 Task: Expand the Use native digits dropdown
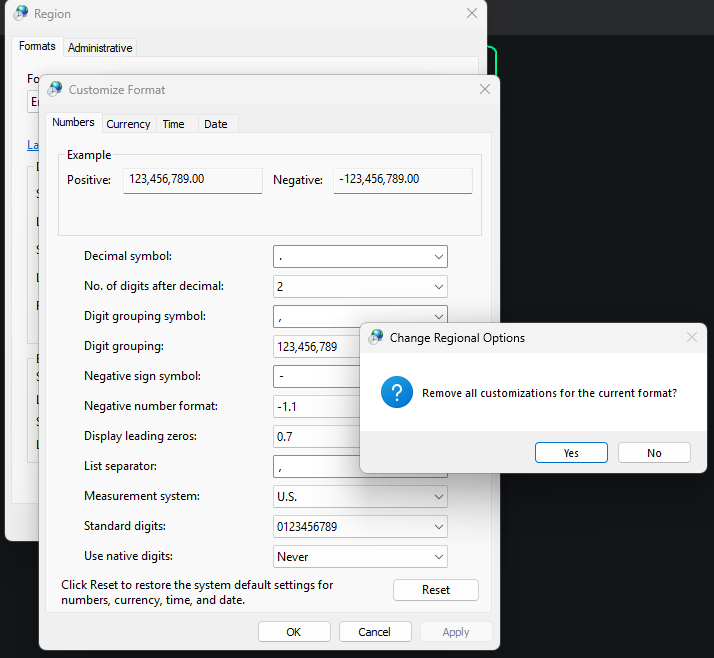coord(438,557)
